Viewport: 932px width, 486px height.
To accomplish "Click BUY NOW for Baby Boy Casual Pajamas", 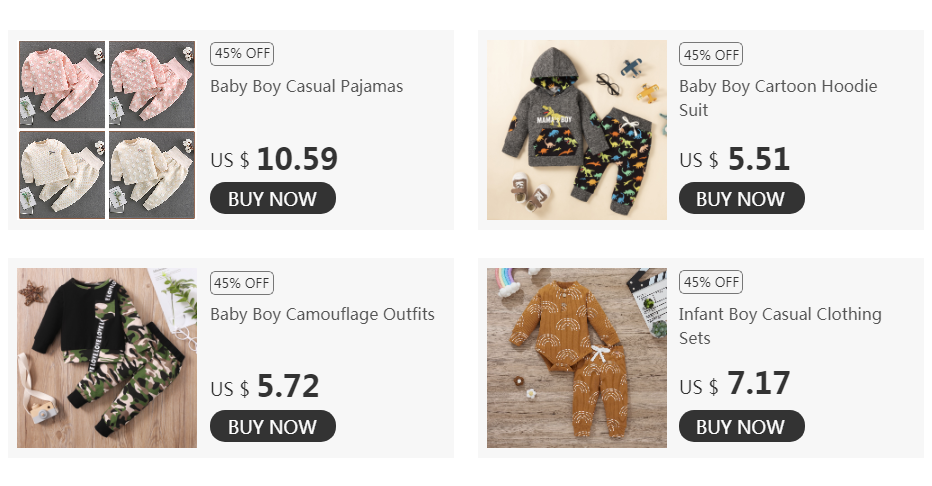I will coord(272,199).
